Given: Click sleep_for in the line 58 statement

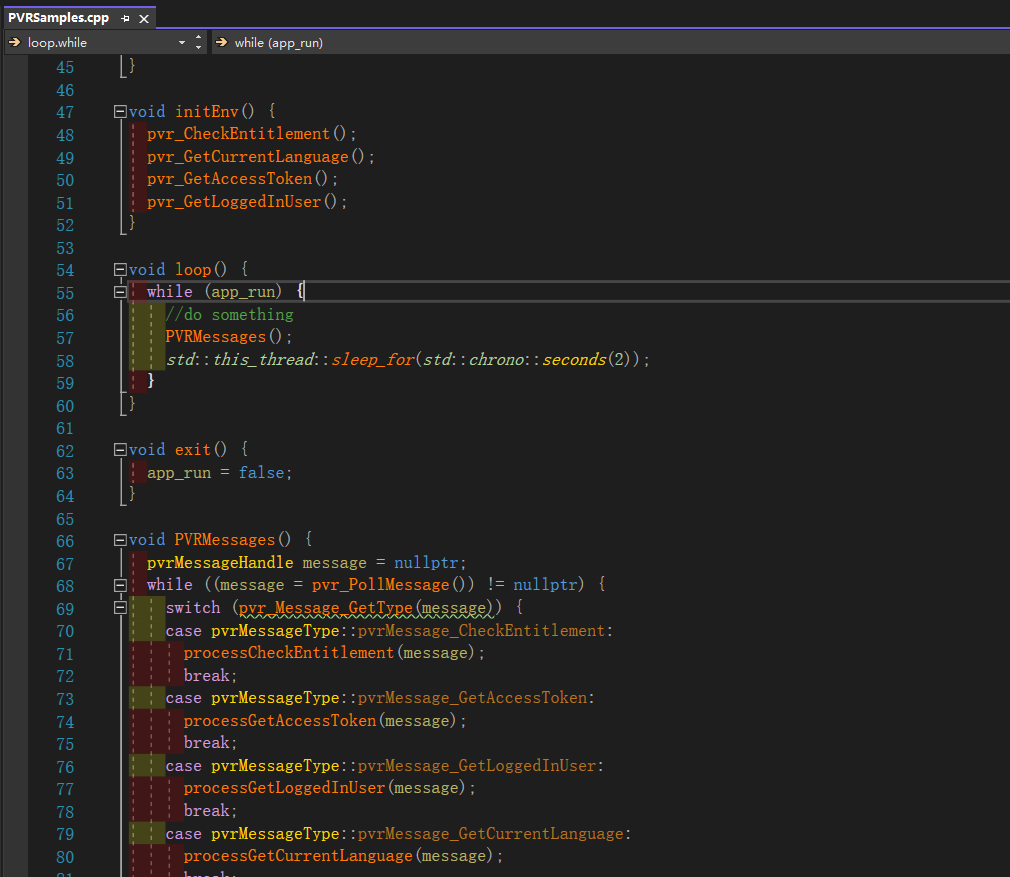Looking at the screenshot, I should pyautogui.click(x=373, y=359).
